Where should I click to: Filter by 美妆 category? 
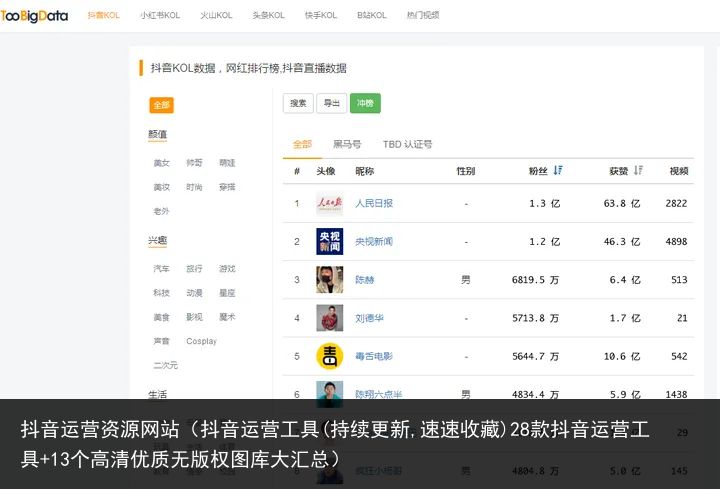(x=162, y=187)
